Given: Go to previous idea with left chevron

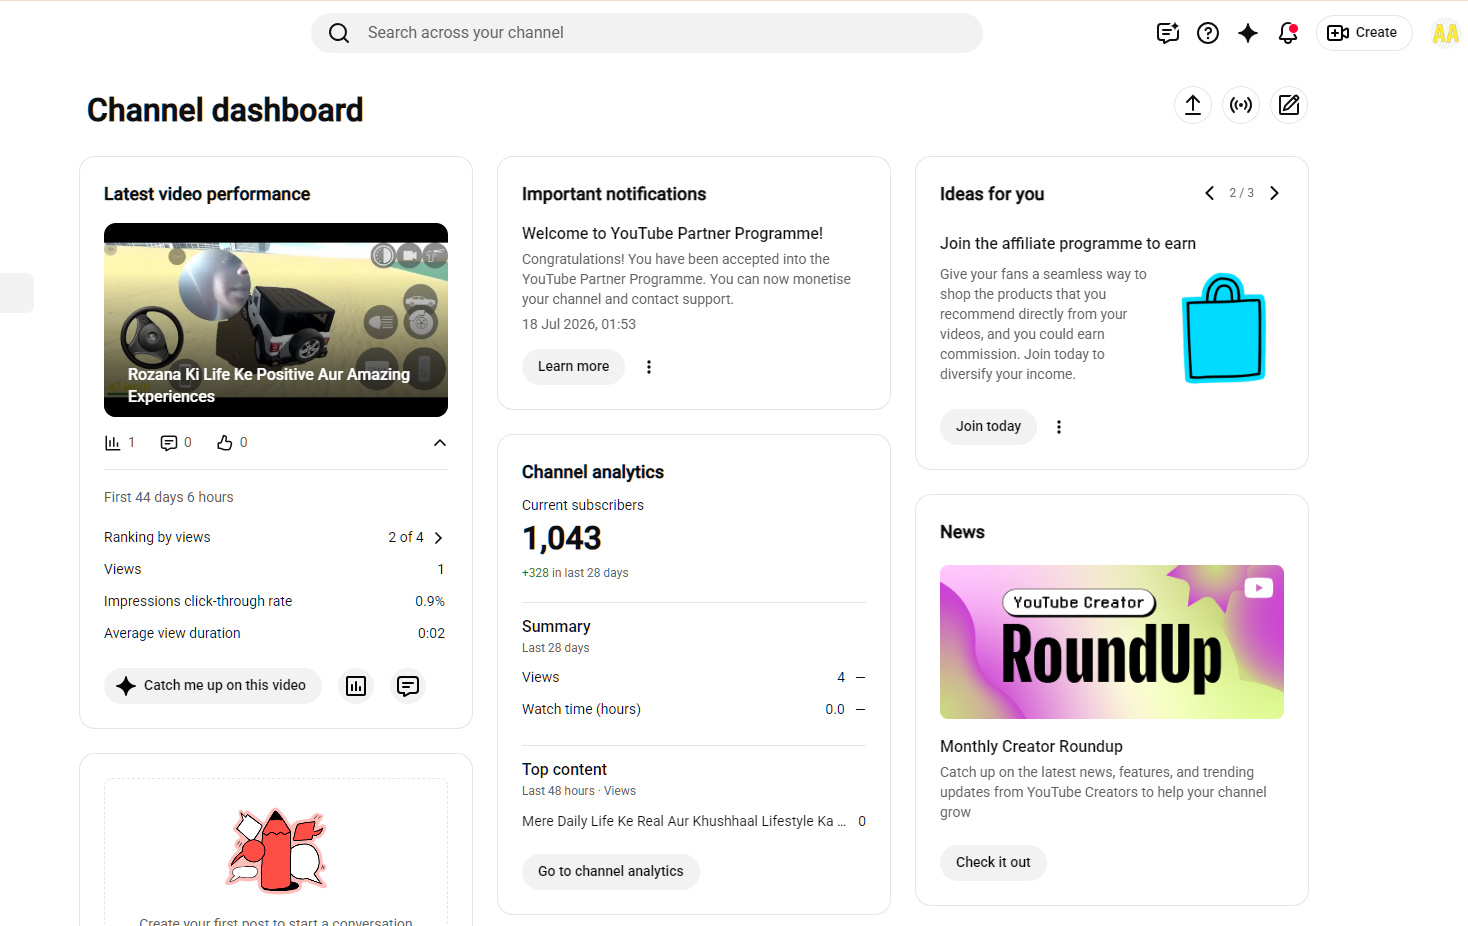Looking at the screenshot, I should 1210,193.
